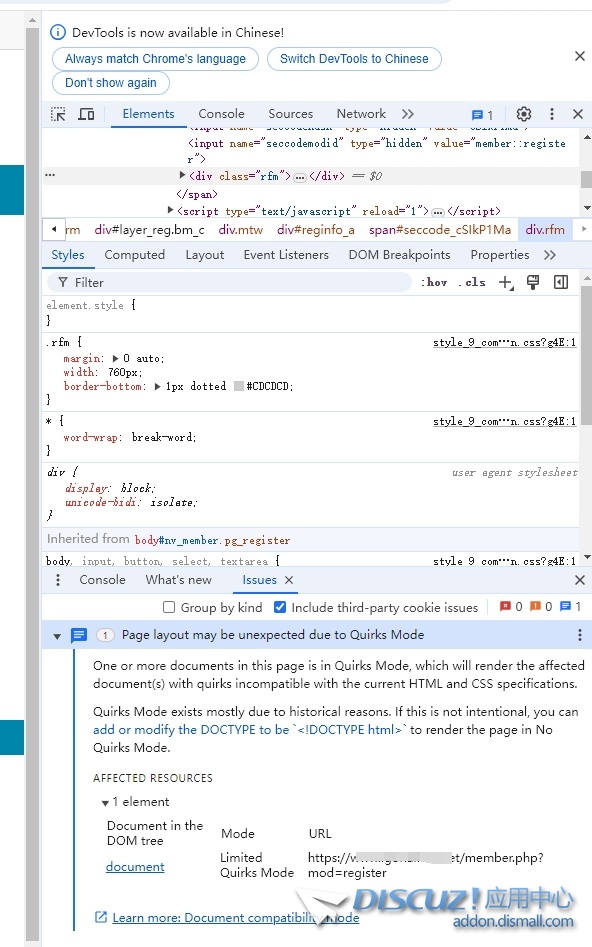Switch to drawer Console tab
592x947 pixels.
103,580
